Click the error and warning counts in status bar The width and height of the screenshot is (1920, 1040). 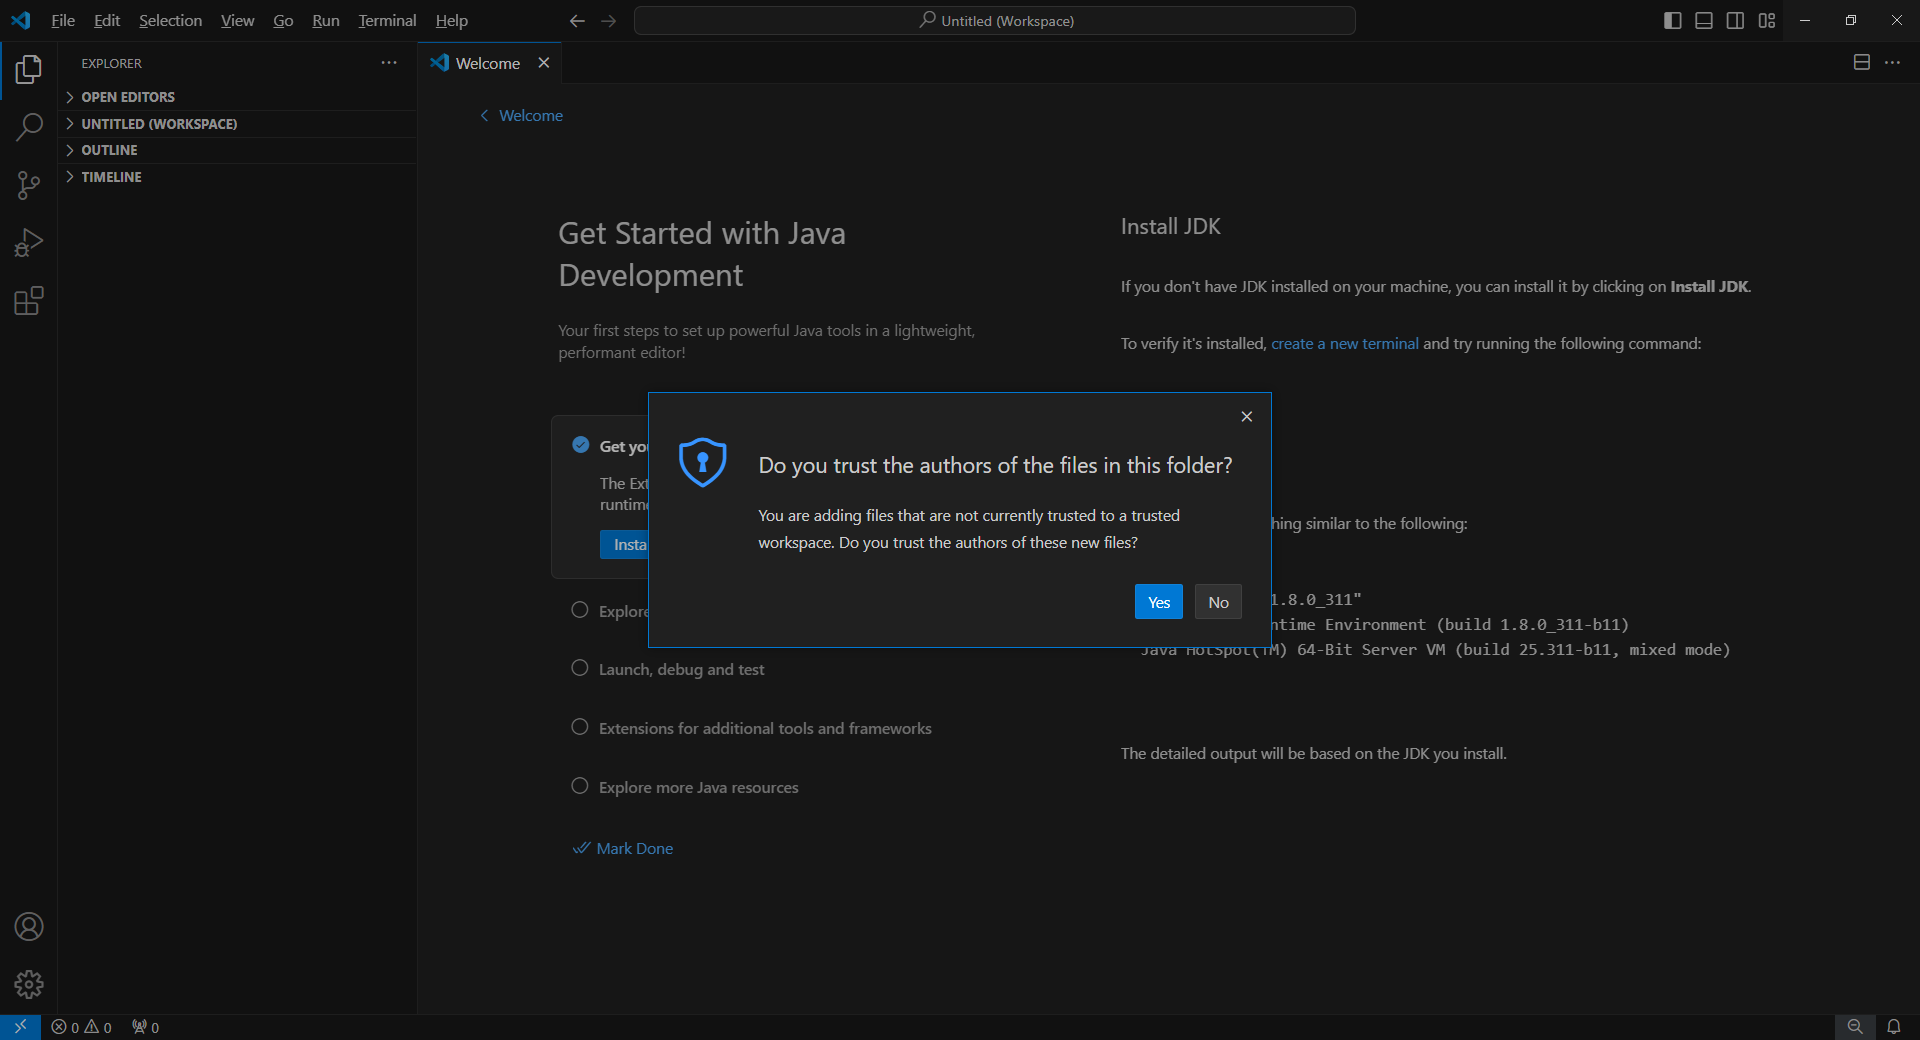coord(82,1027)
